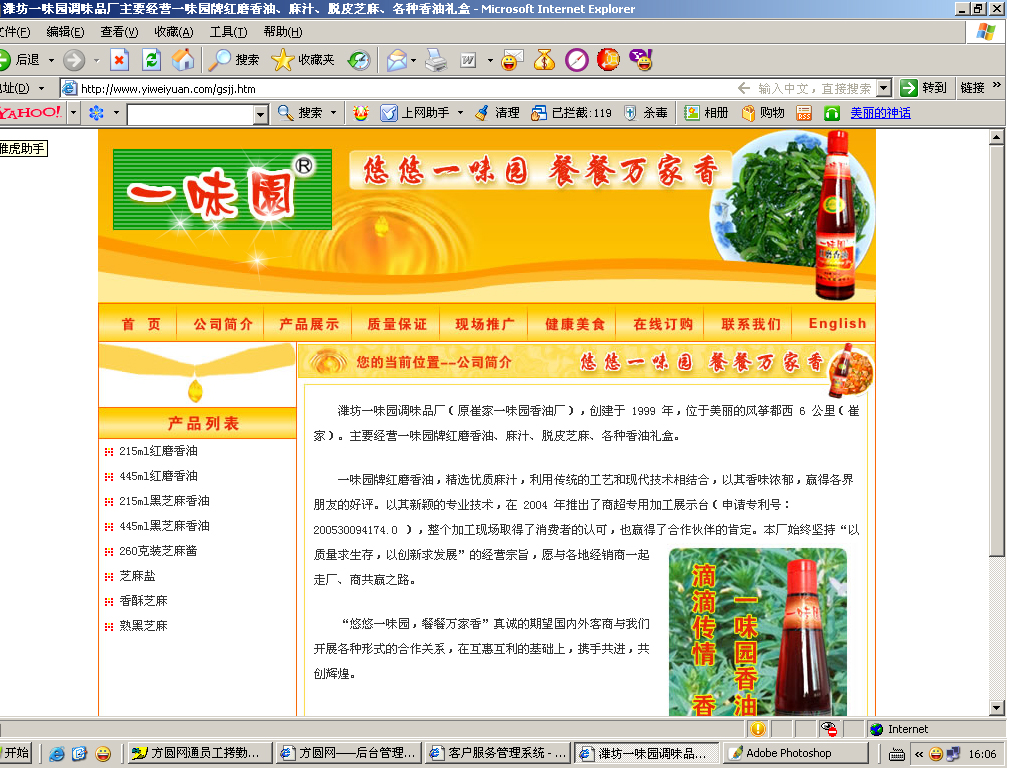Open the 收藏(A) menu

(174, 32)
